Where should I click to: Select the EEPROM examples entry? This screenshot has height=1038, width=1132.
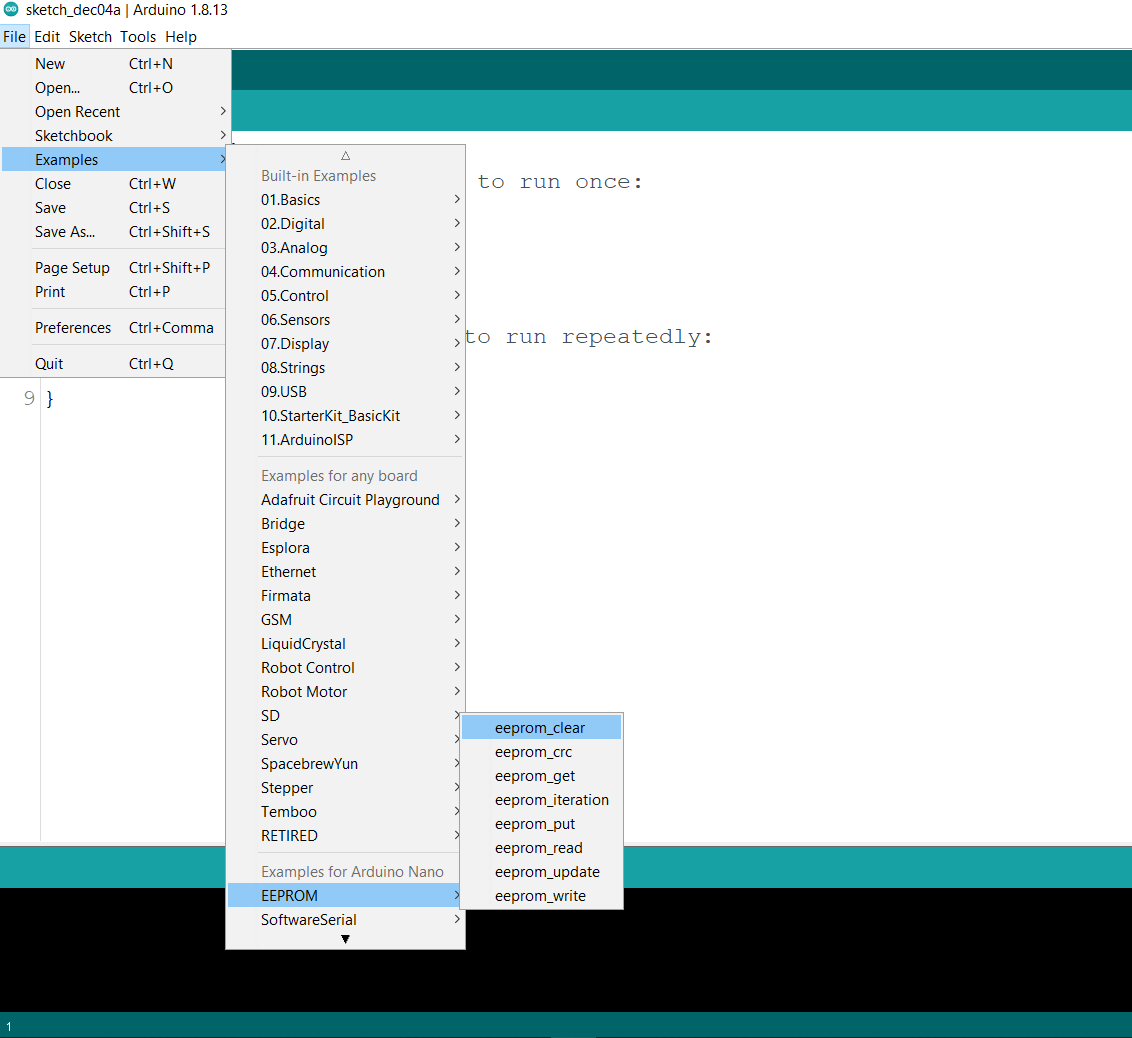pyautogui.click(x=345, y=896)
